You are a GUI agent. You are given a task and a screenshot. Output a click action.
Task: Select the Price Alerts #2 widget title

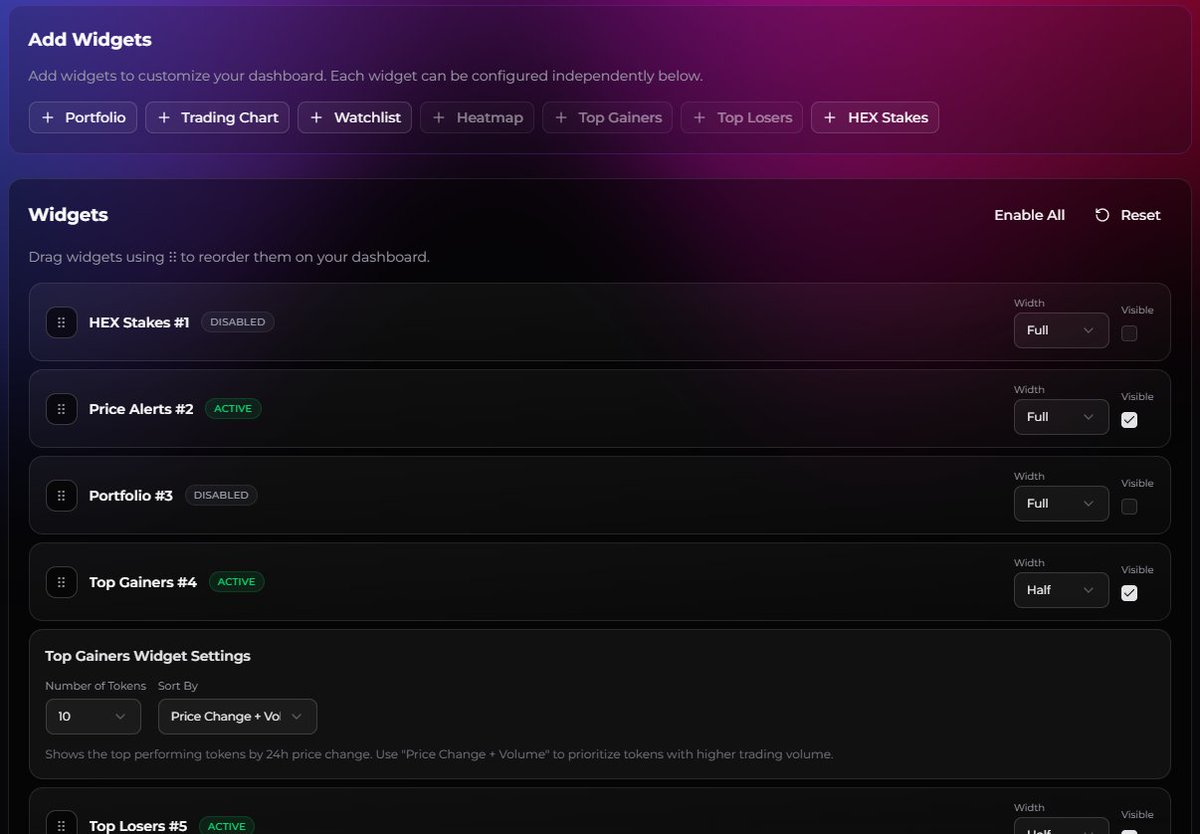click(141, 409)
